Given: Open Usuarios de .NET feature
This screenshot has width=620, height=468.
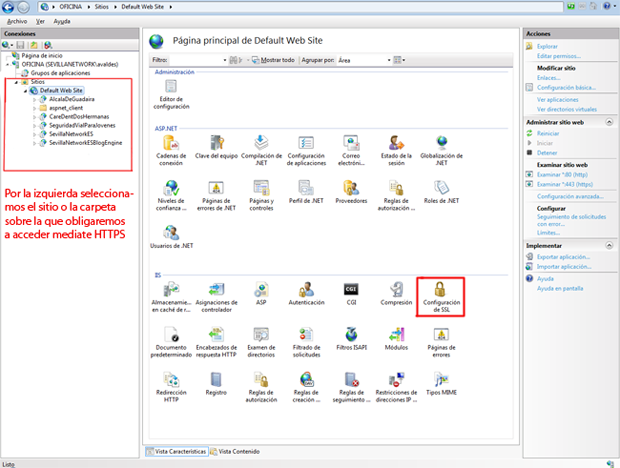Looking at the screenshot, I should click(171, 237).
